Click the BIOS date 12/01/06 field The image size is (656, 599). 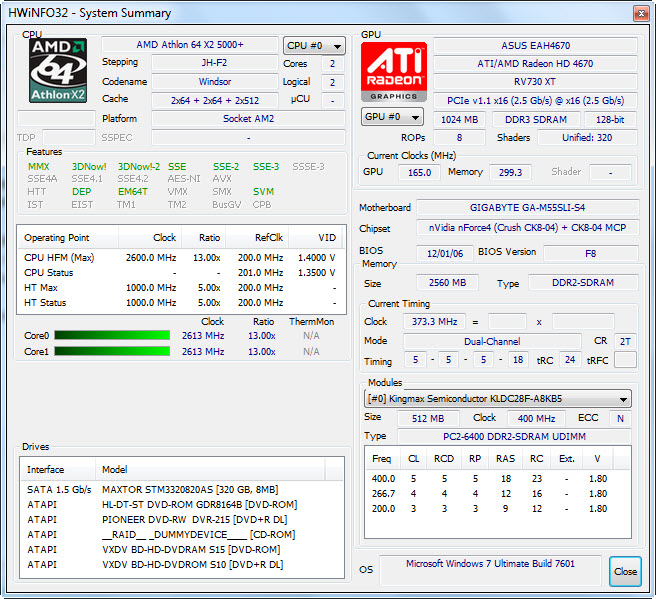pos(445,253)
